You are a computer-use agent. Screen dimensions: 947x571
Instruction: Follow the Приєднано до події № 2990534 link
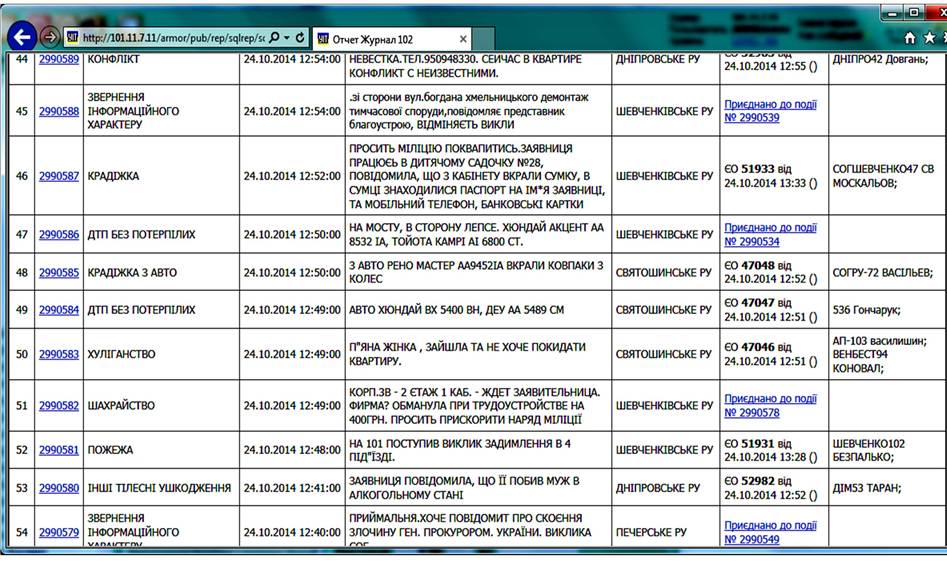click(770, 234)
